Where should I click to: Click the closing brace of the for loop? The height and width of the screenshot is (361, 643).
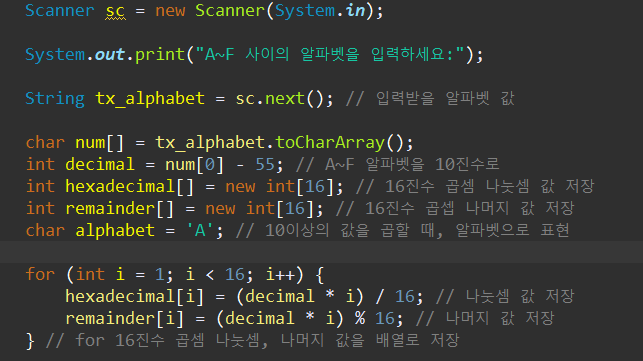30,341
